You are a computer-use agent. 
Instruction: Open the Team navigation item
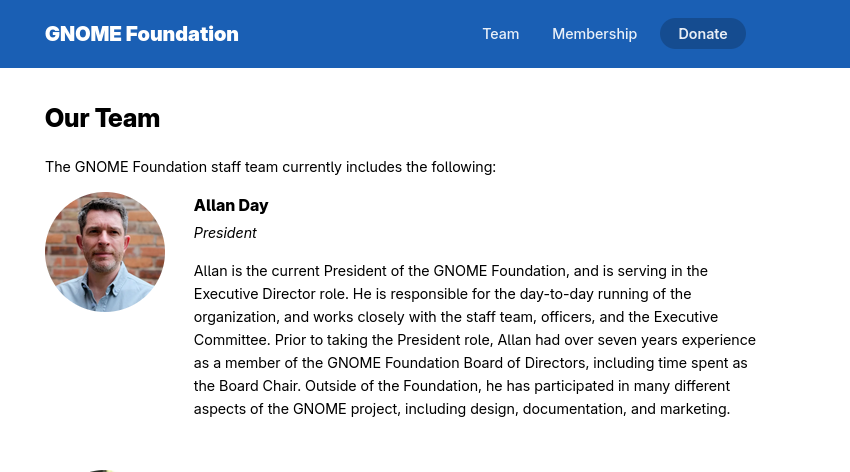[x=500, y=34]
